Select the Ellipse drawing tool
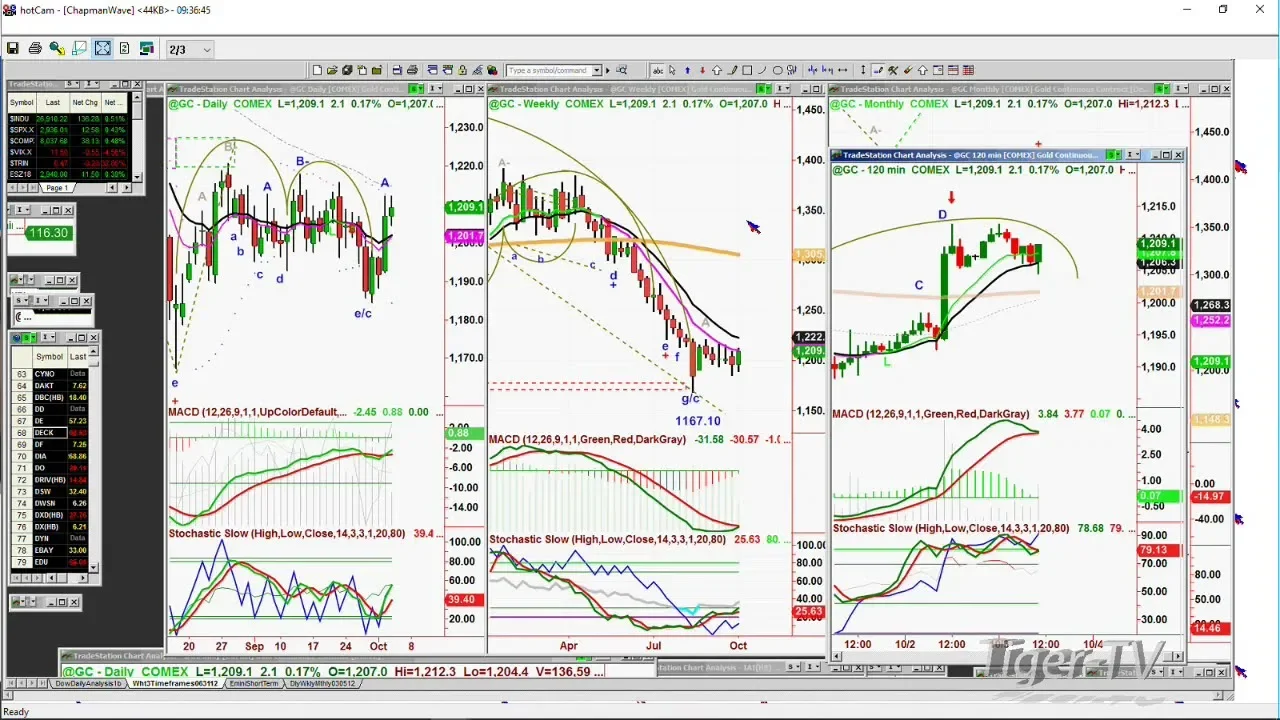1280x720 pixels. 777,70
